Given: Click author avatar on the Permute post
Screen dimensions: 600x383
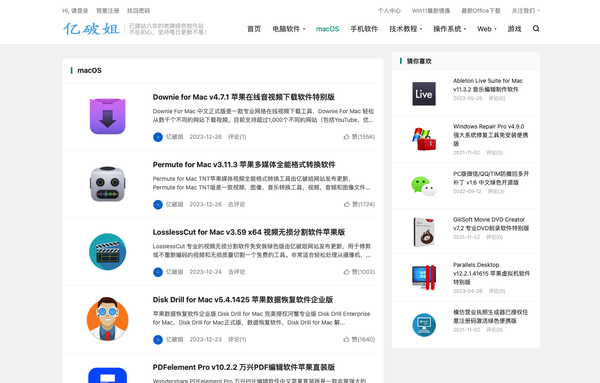Looking at the screenshot, I should coord(158,205).
